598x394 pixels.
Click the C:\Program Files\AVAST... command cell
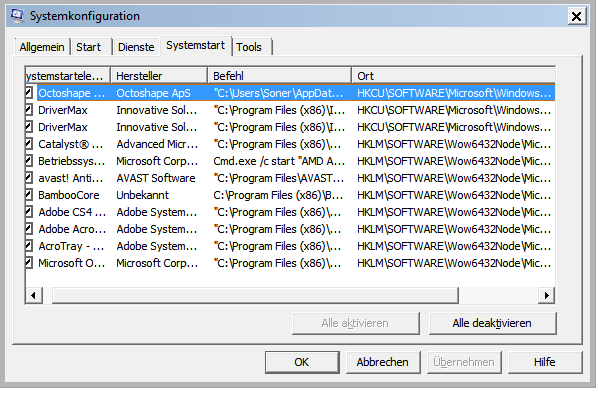coord(279,178)
